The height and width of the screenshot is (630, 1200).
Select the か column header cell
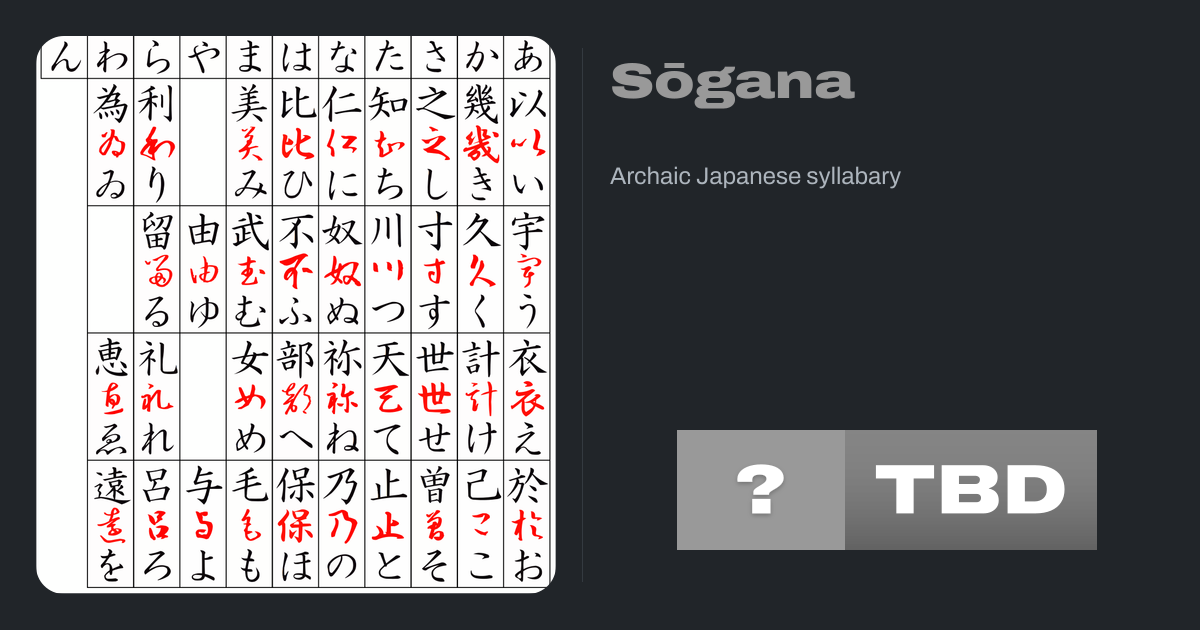[x=481, y=60]
